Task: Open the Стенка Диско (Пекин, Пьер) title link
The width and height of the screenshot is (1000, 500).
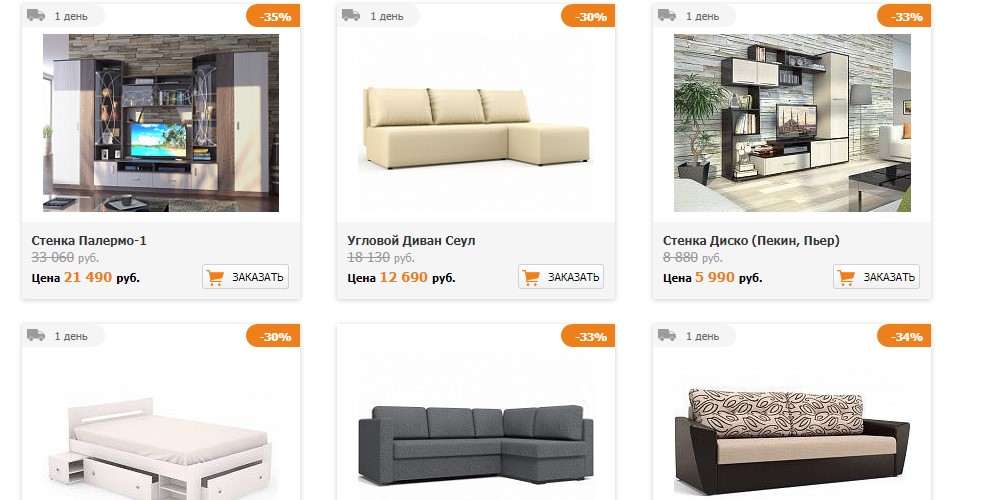Action: [751, 240]
